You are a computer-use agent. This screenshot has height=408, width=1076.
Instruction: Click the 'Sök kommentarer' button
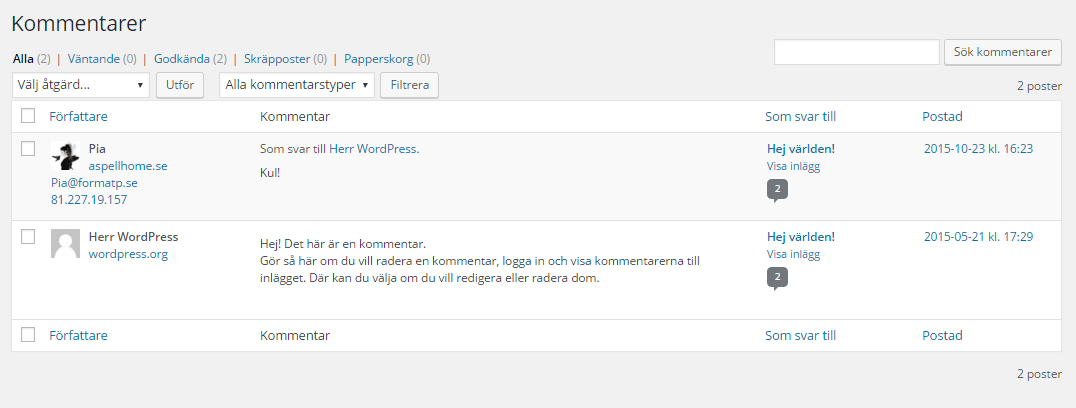[x=1003, y=52]
